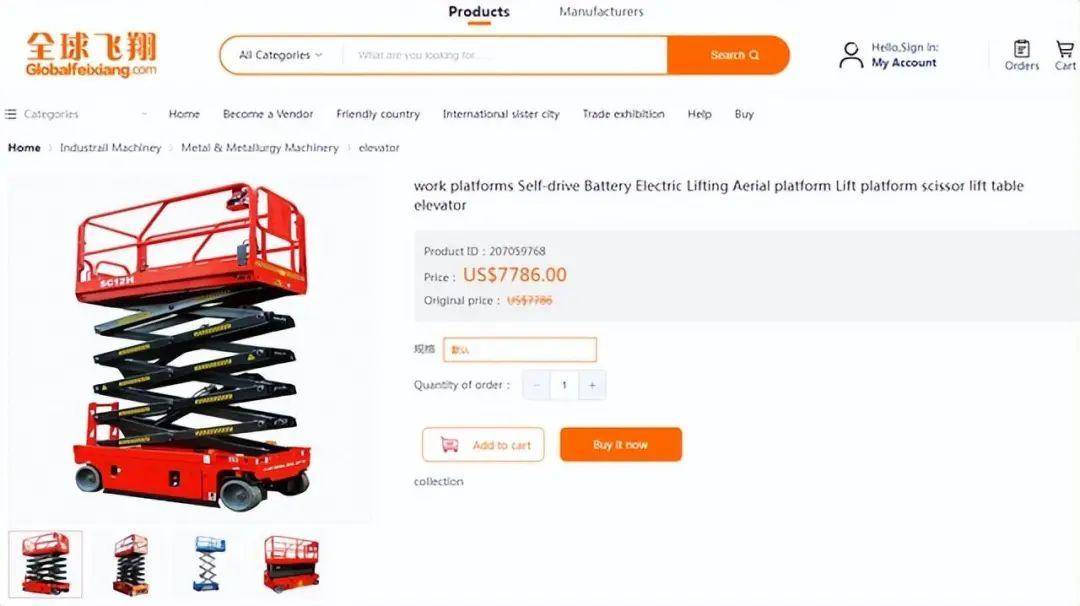
Task: Select the blue scissor lift thumbnail
Action: click(209, 563)
